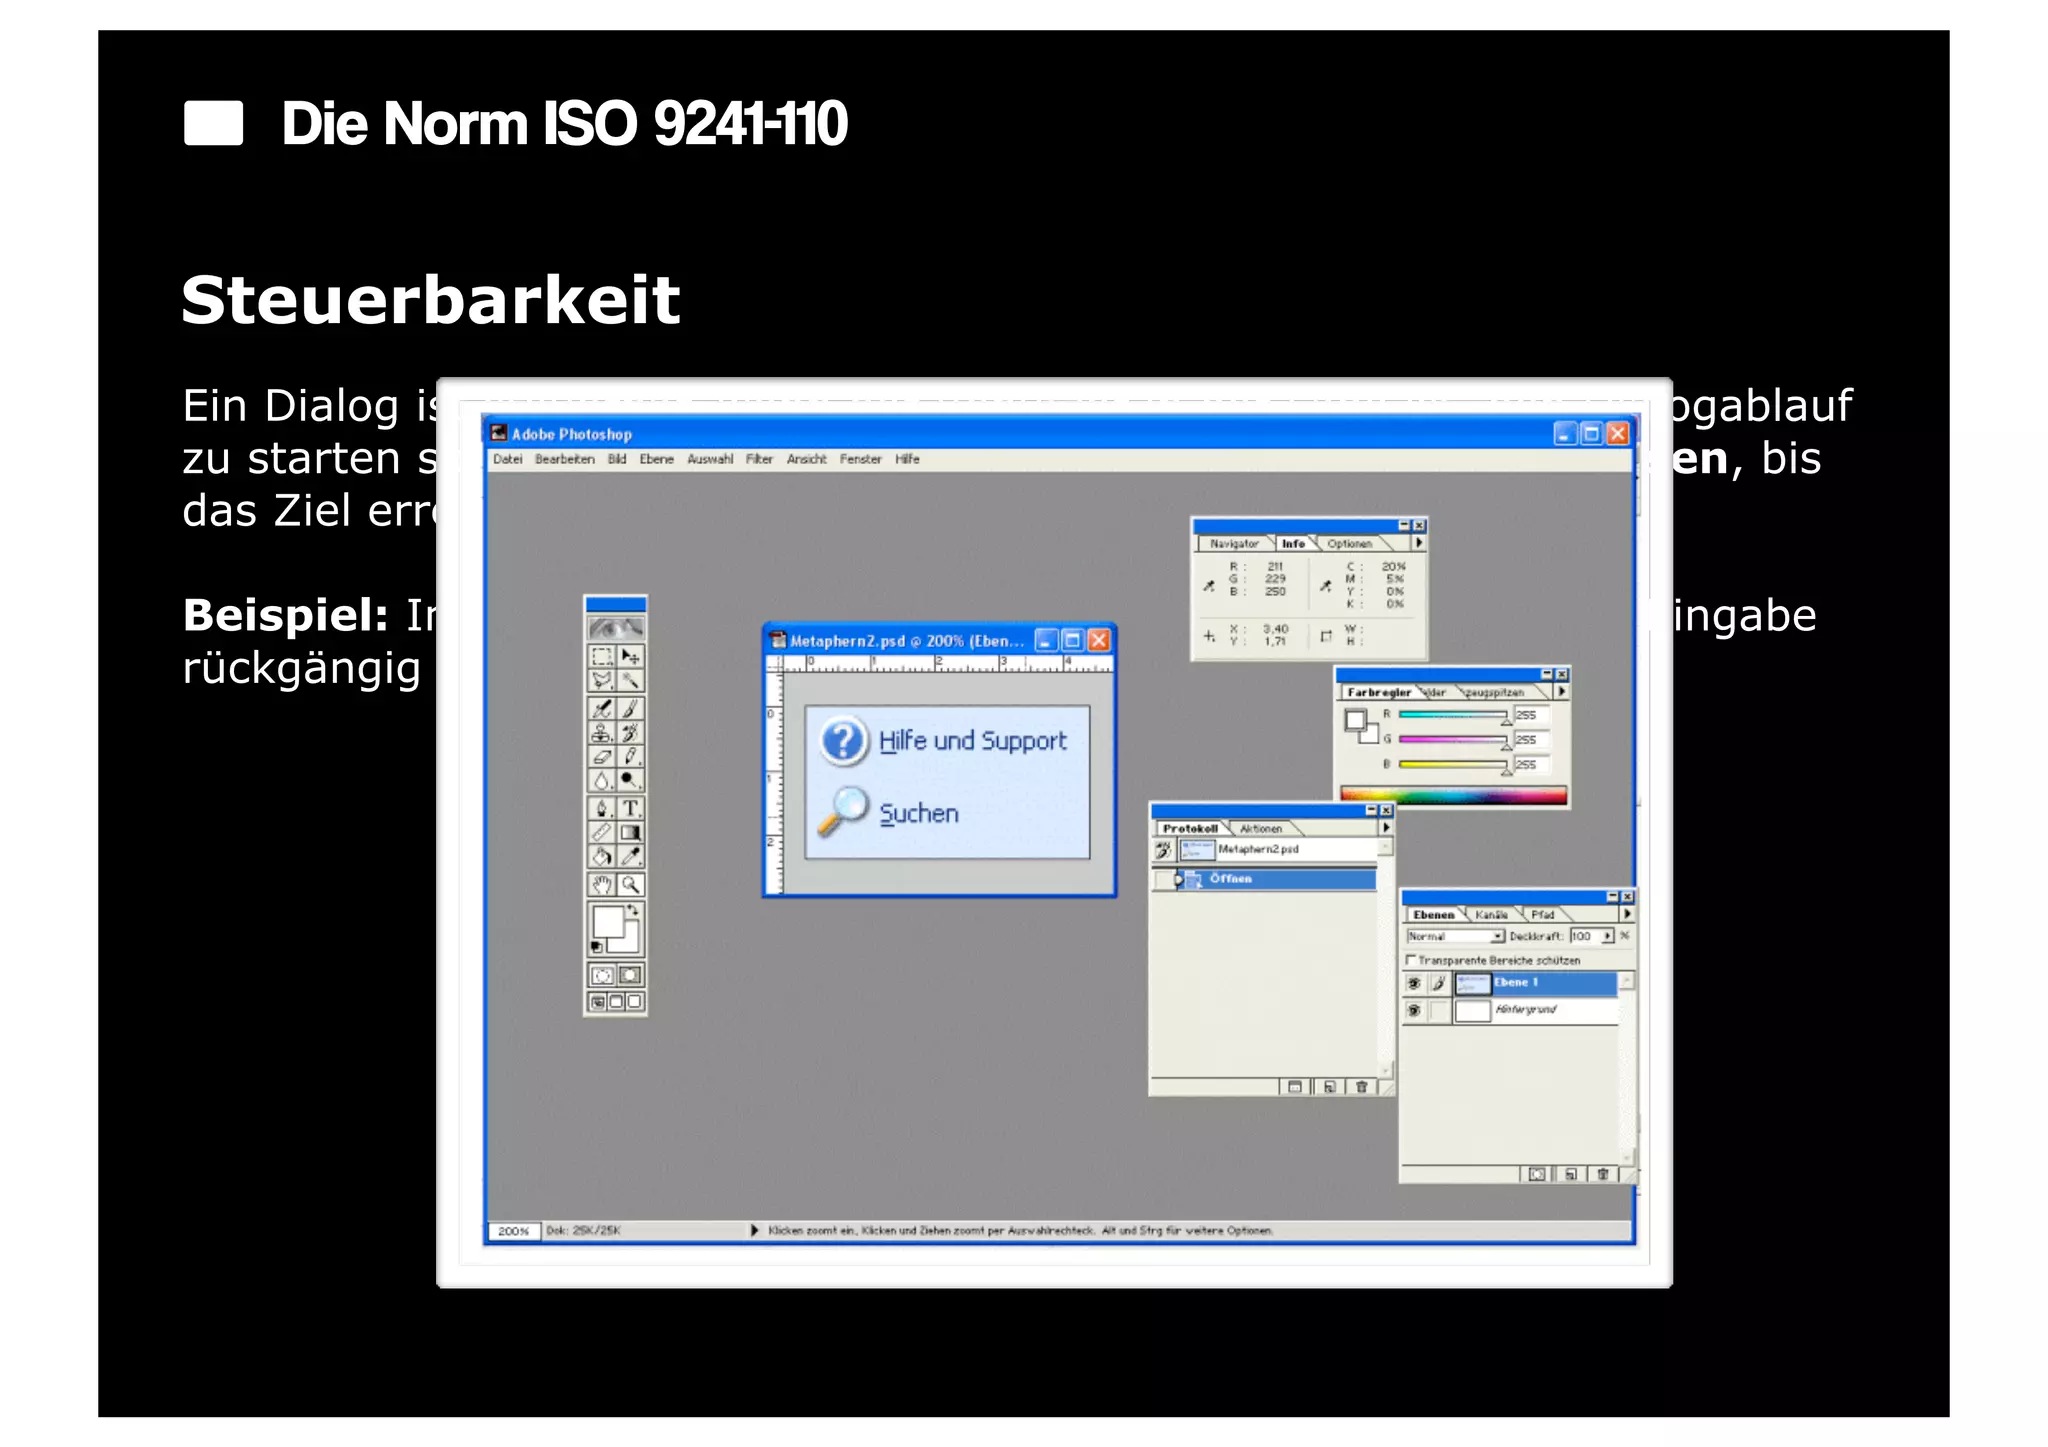The width and height of the screenshot is (2048, 1447).
Task: Open the Bearbeiten menu
Action: pos(565,459)
